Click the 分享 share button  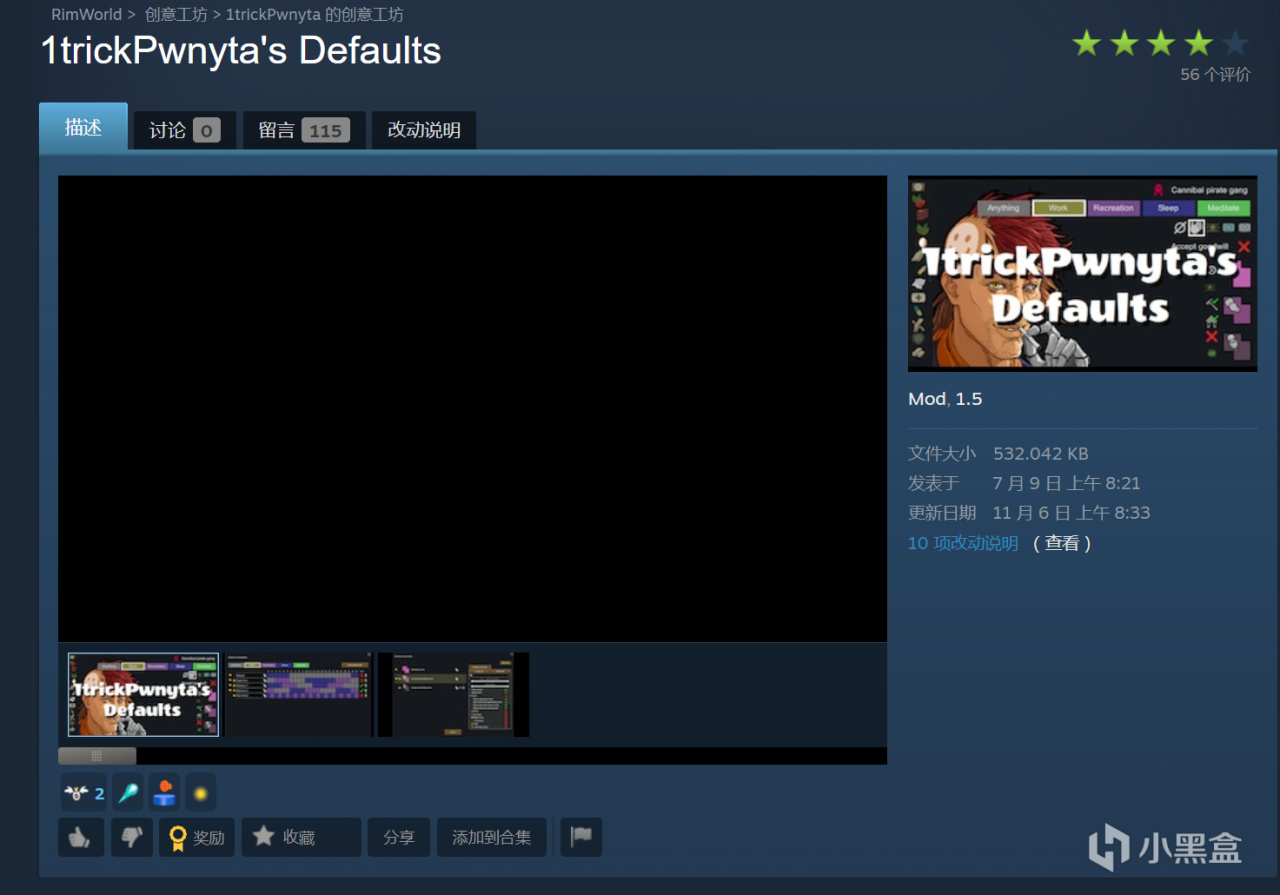coord(399,837)
